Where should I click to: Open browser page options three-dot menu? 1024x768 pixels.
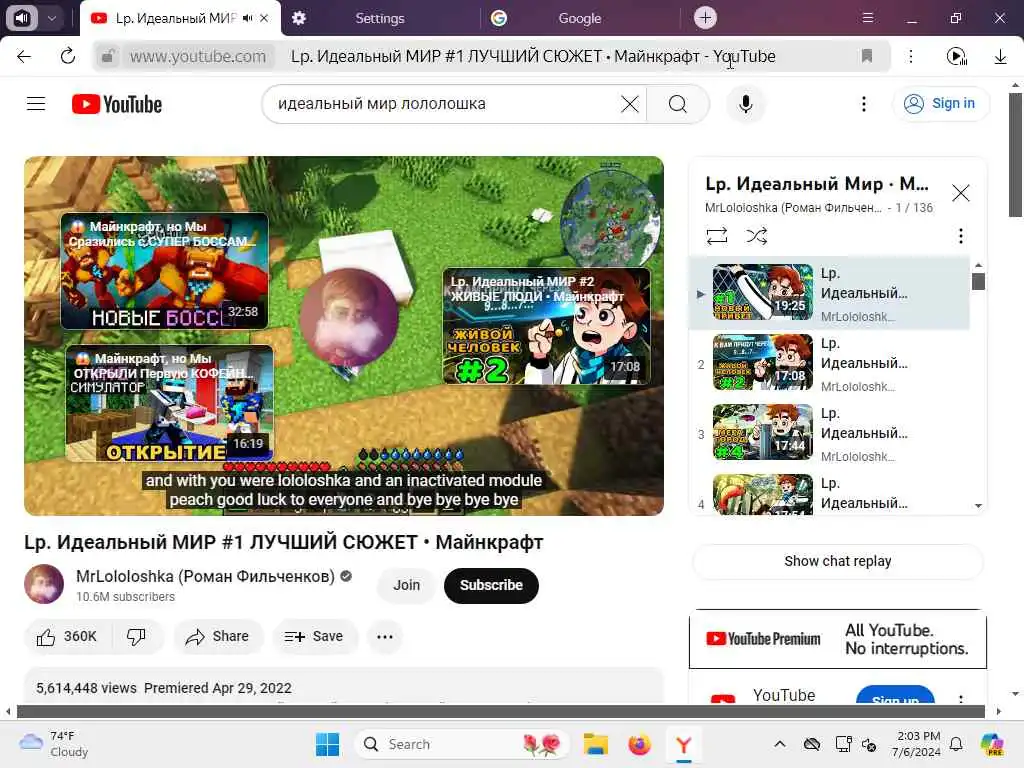(x=911, y=56)
